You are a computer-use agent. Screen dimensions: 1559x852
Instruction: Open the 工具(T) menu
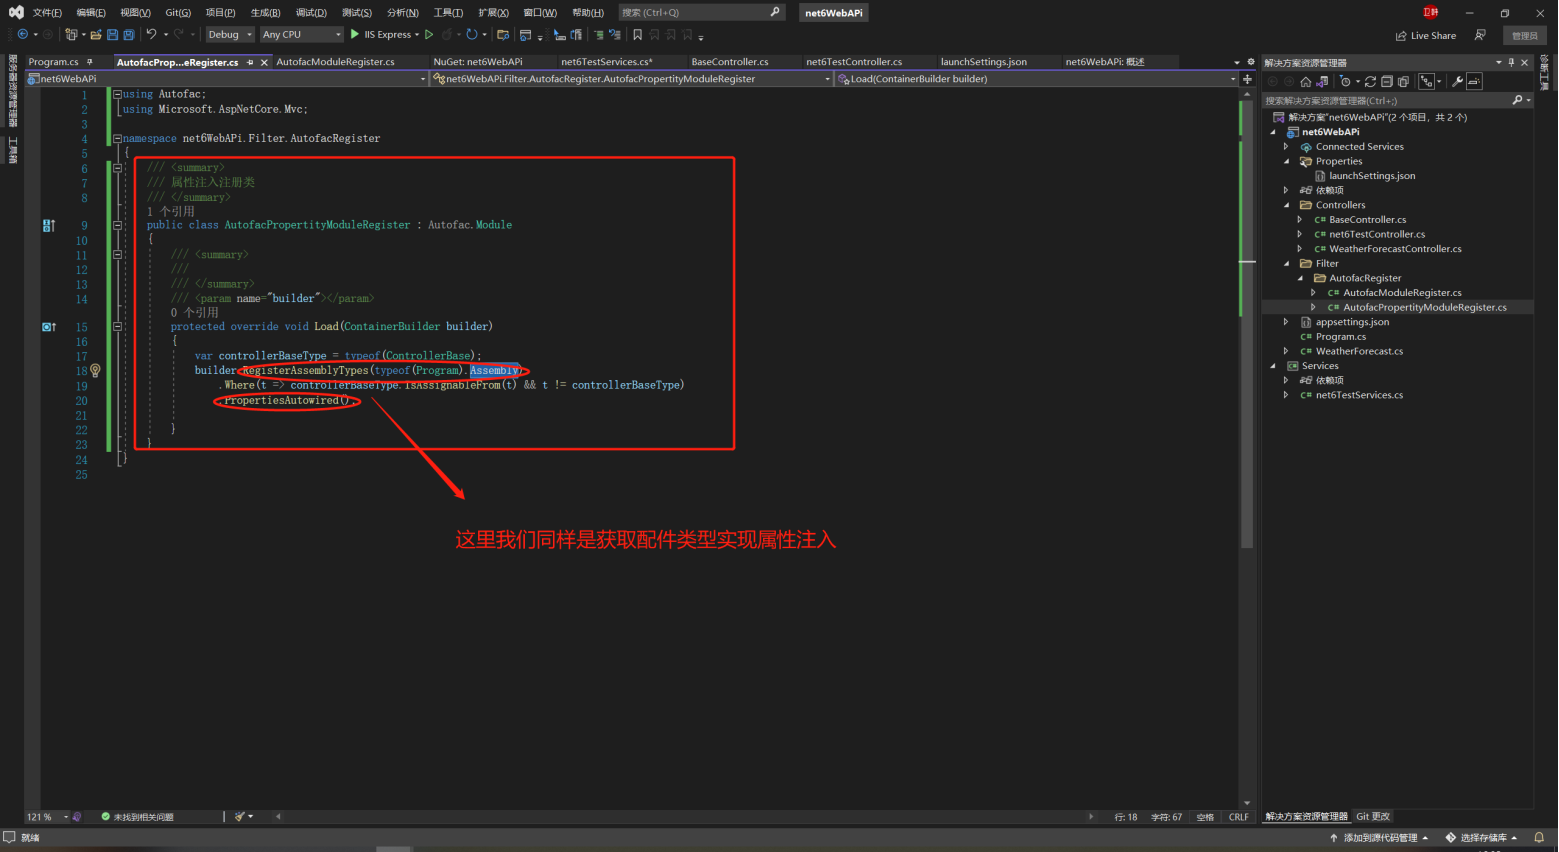click(x=448, y=13)
